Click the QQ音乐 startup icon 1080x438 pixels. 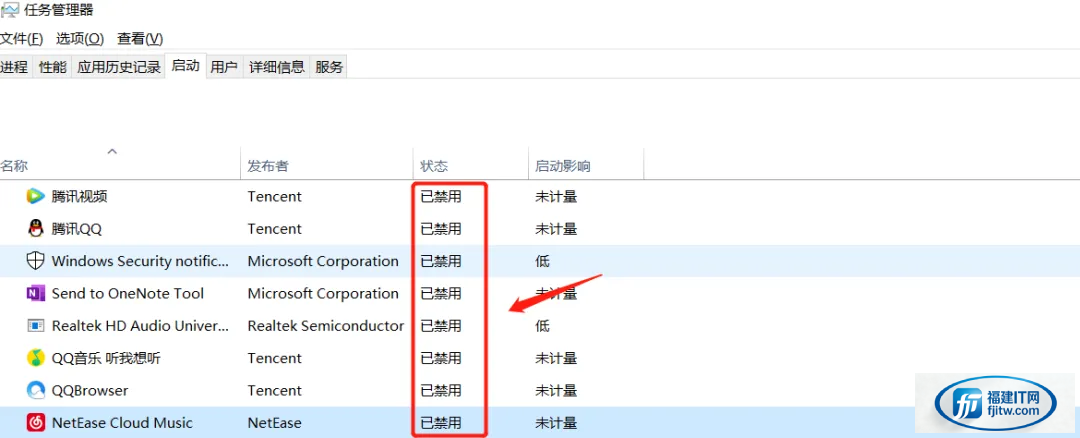click(x=35, y=358)
